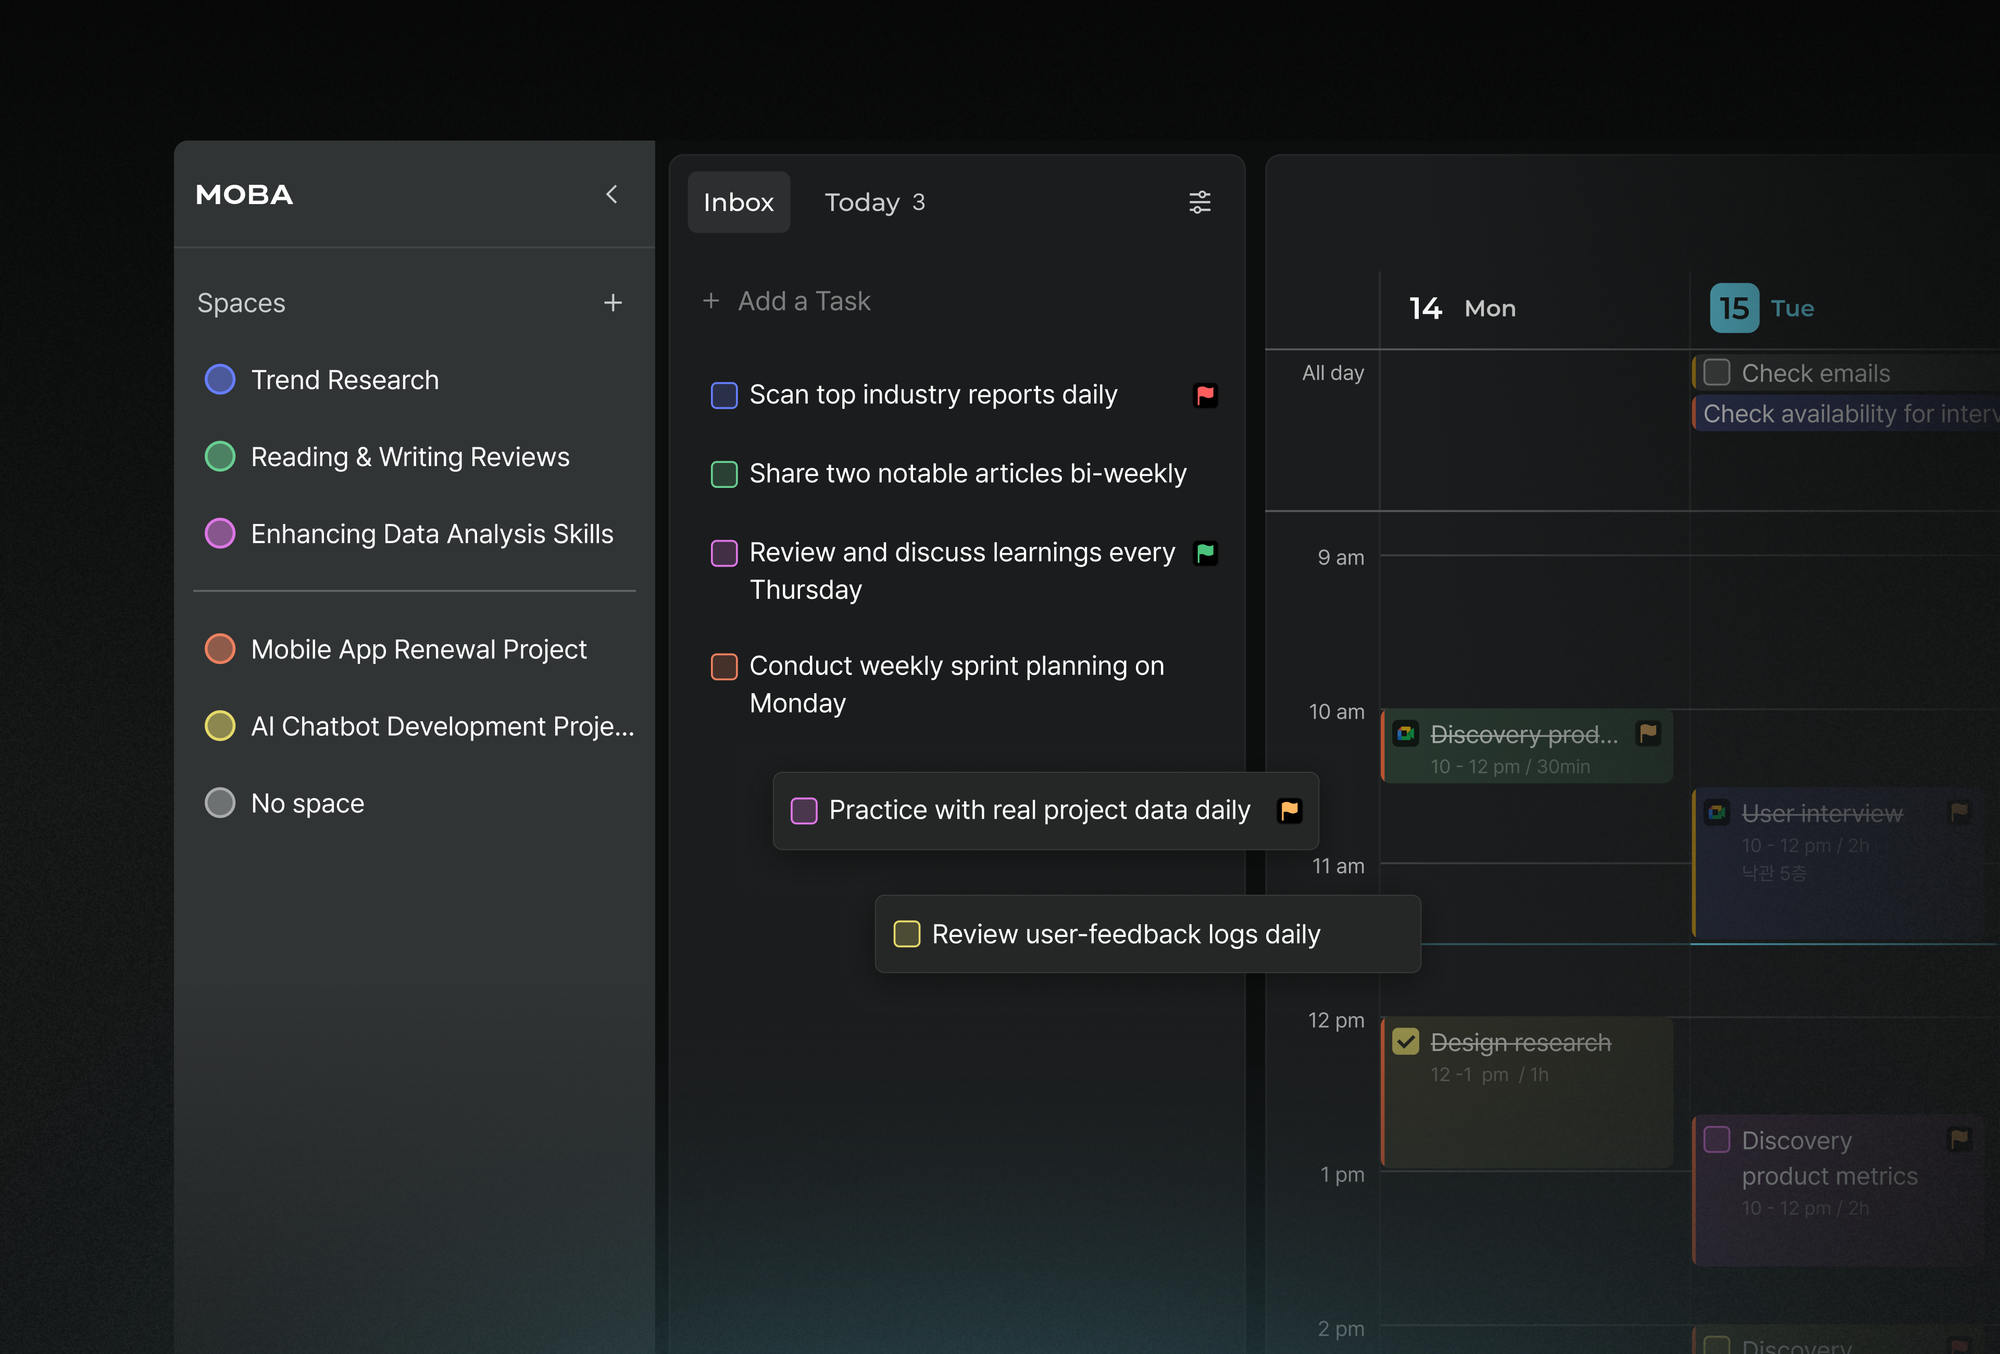
Task: Click flag on Discovery product metrics event
Action: click(1959, 1139)
